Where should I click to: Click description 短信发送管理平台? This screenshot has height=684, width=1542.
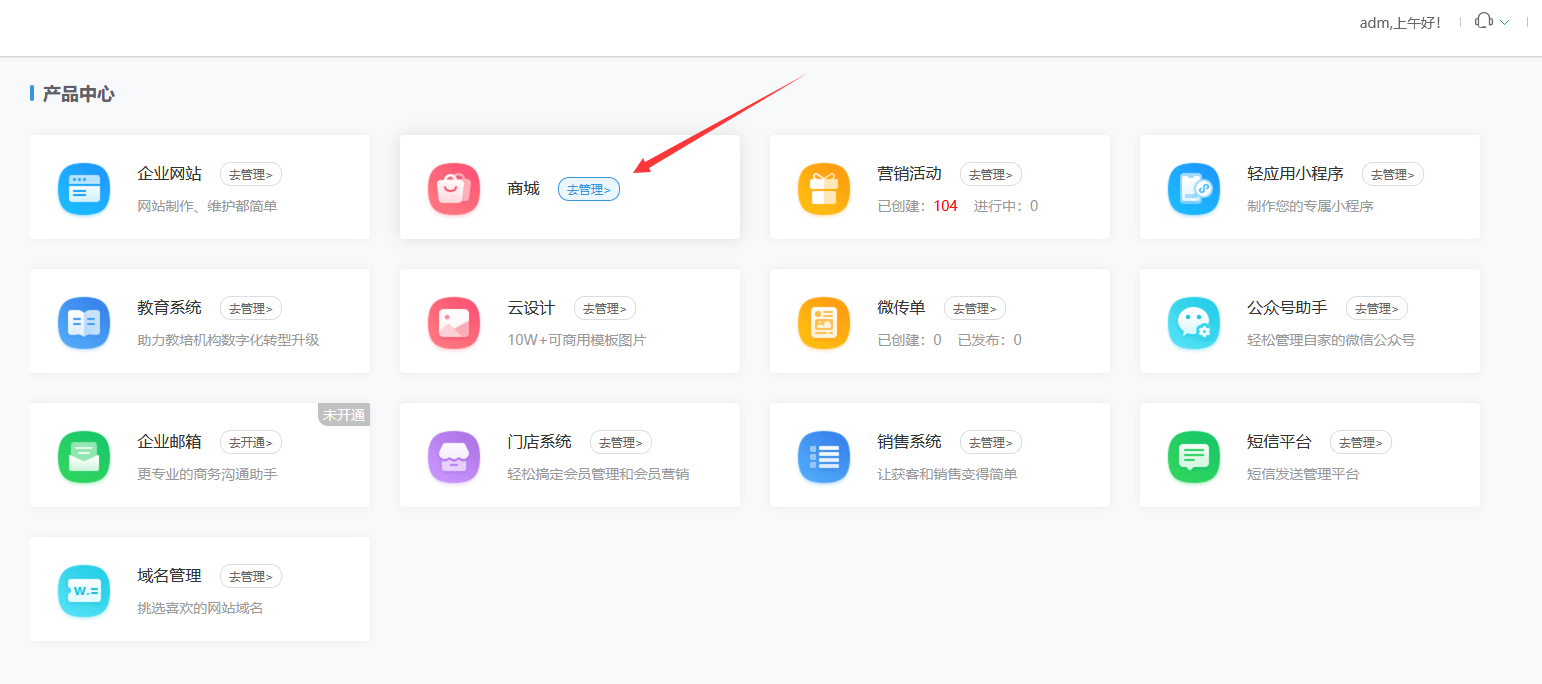[x=1304, y=474]
